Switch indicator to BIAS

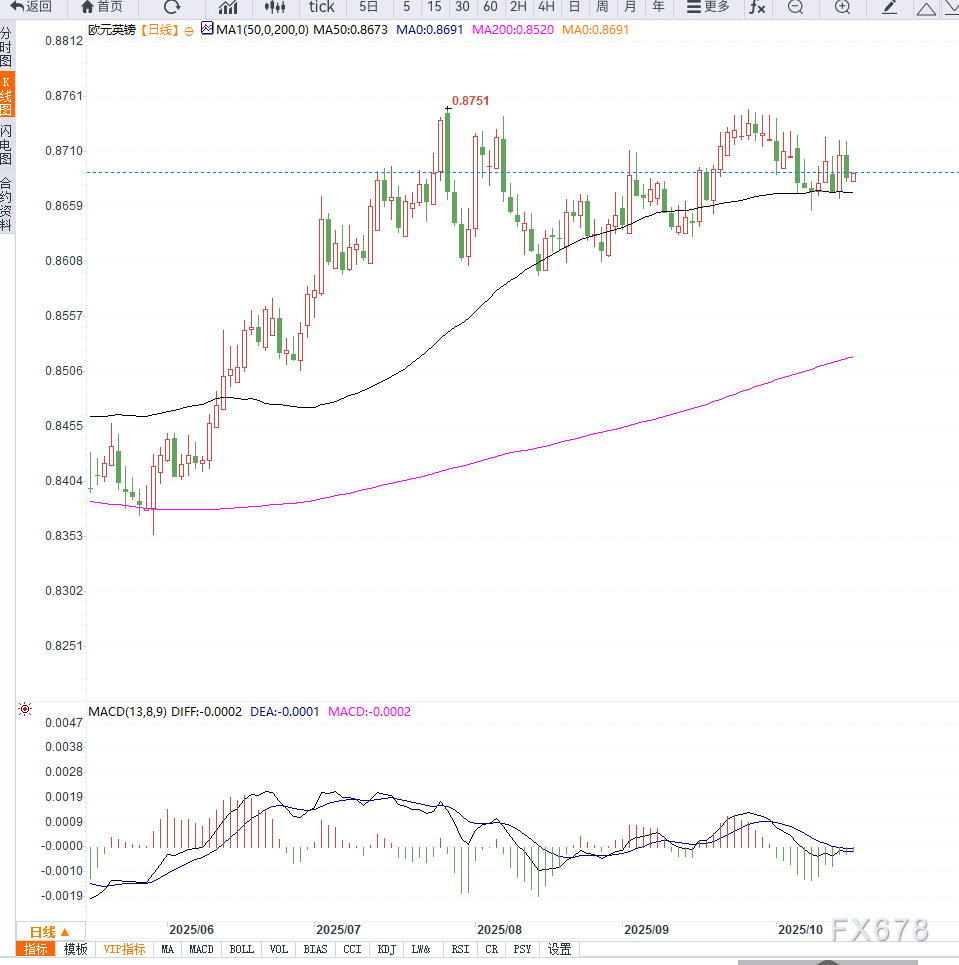(315, 949)
